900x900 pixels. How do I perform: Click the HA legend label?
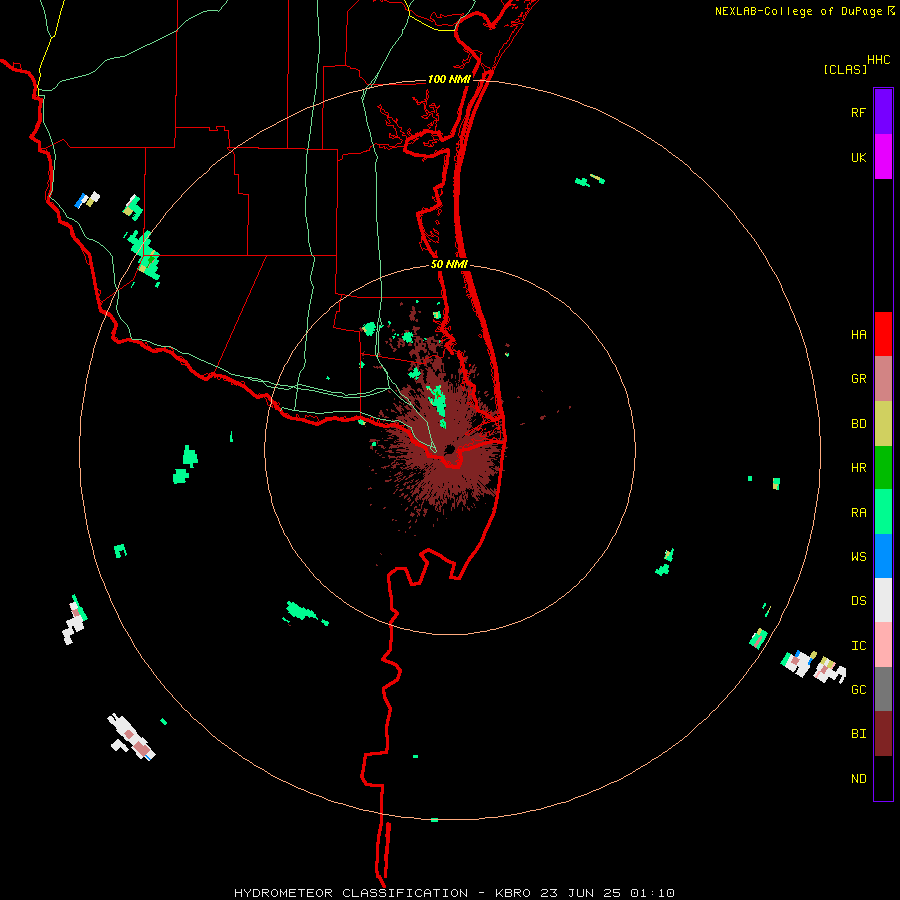(858, 335)
